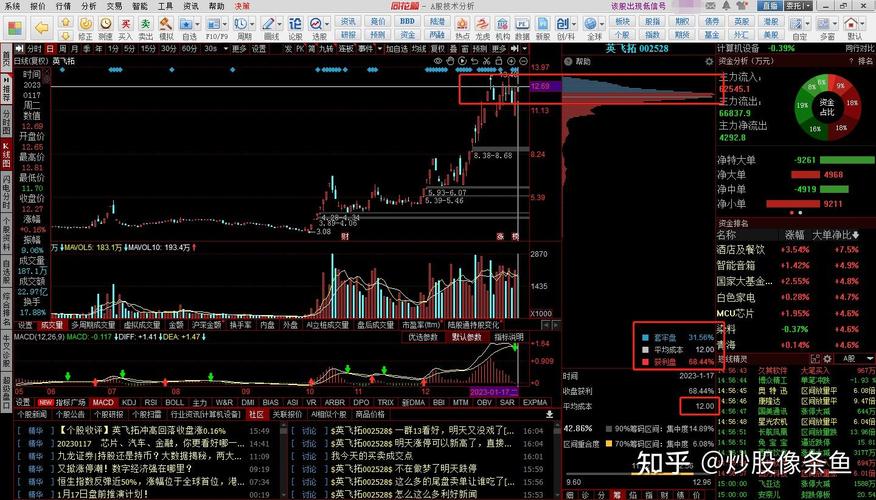Switch to 分时 intraday view

click(34, 49)
